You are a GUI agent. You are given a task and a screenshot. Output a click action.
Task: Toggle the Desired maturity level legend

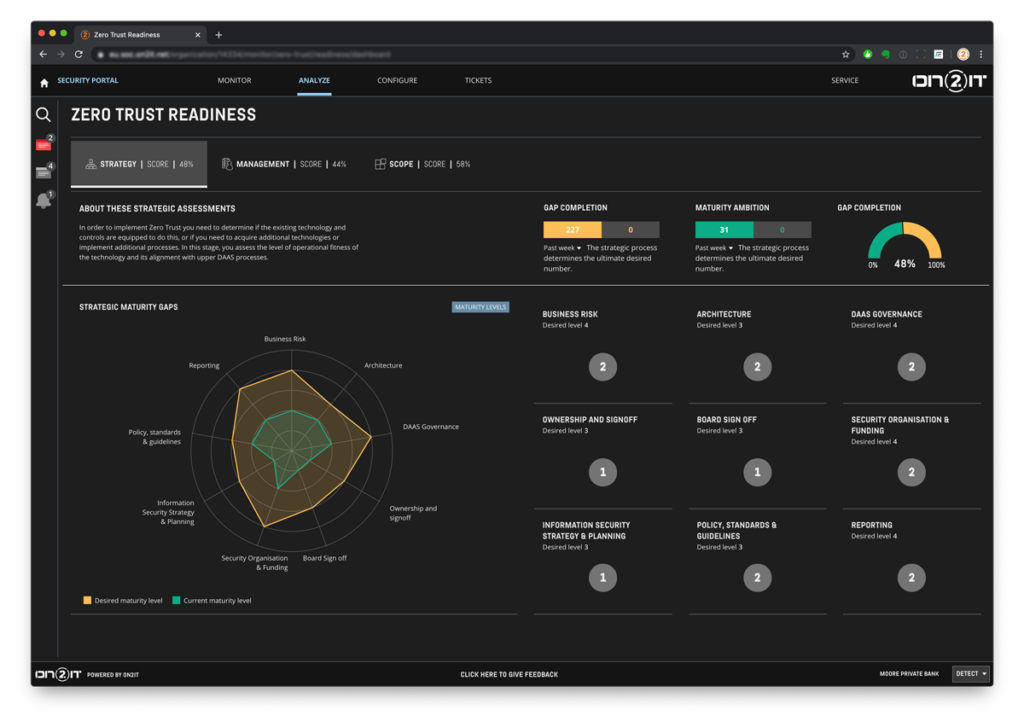[123, 600]
